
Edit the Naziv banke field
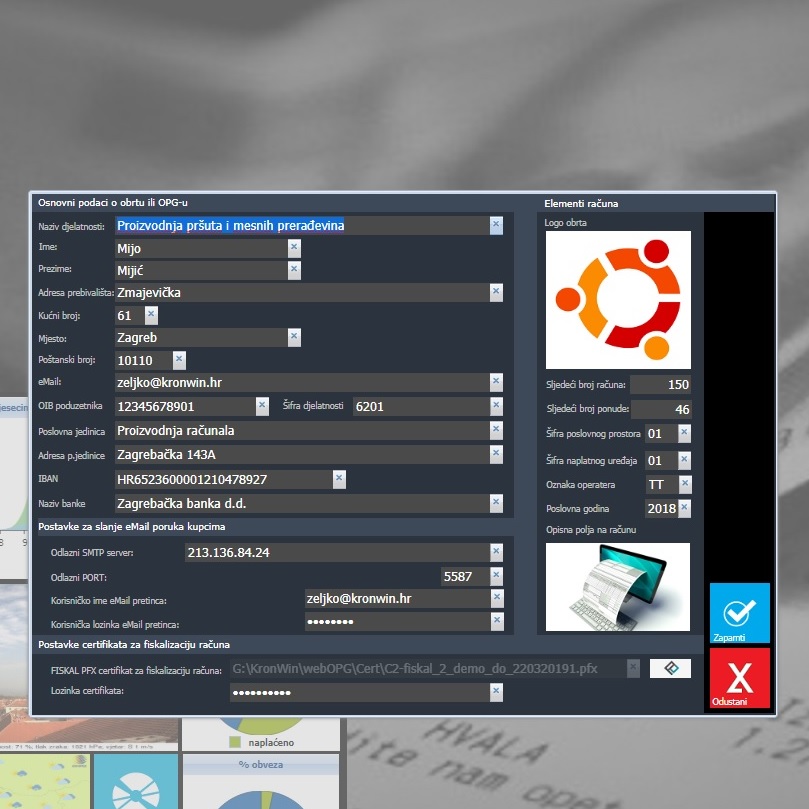pyautogui.click(x=302, y=503)
